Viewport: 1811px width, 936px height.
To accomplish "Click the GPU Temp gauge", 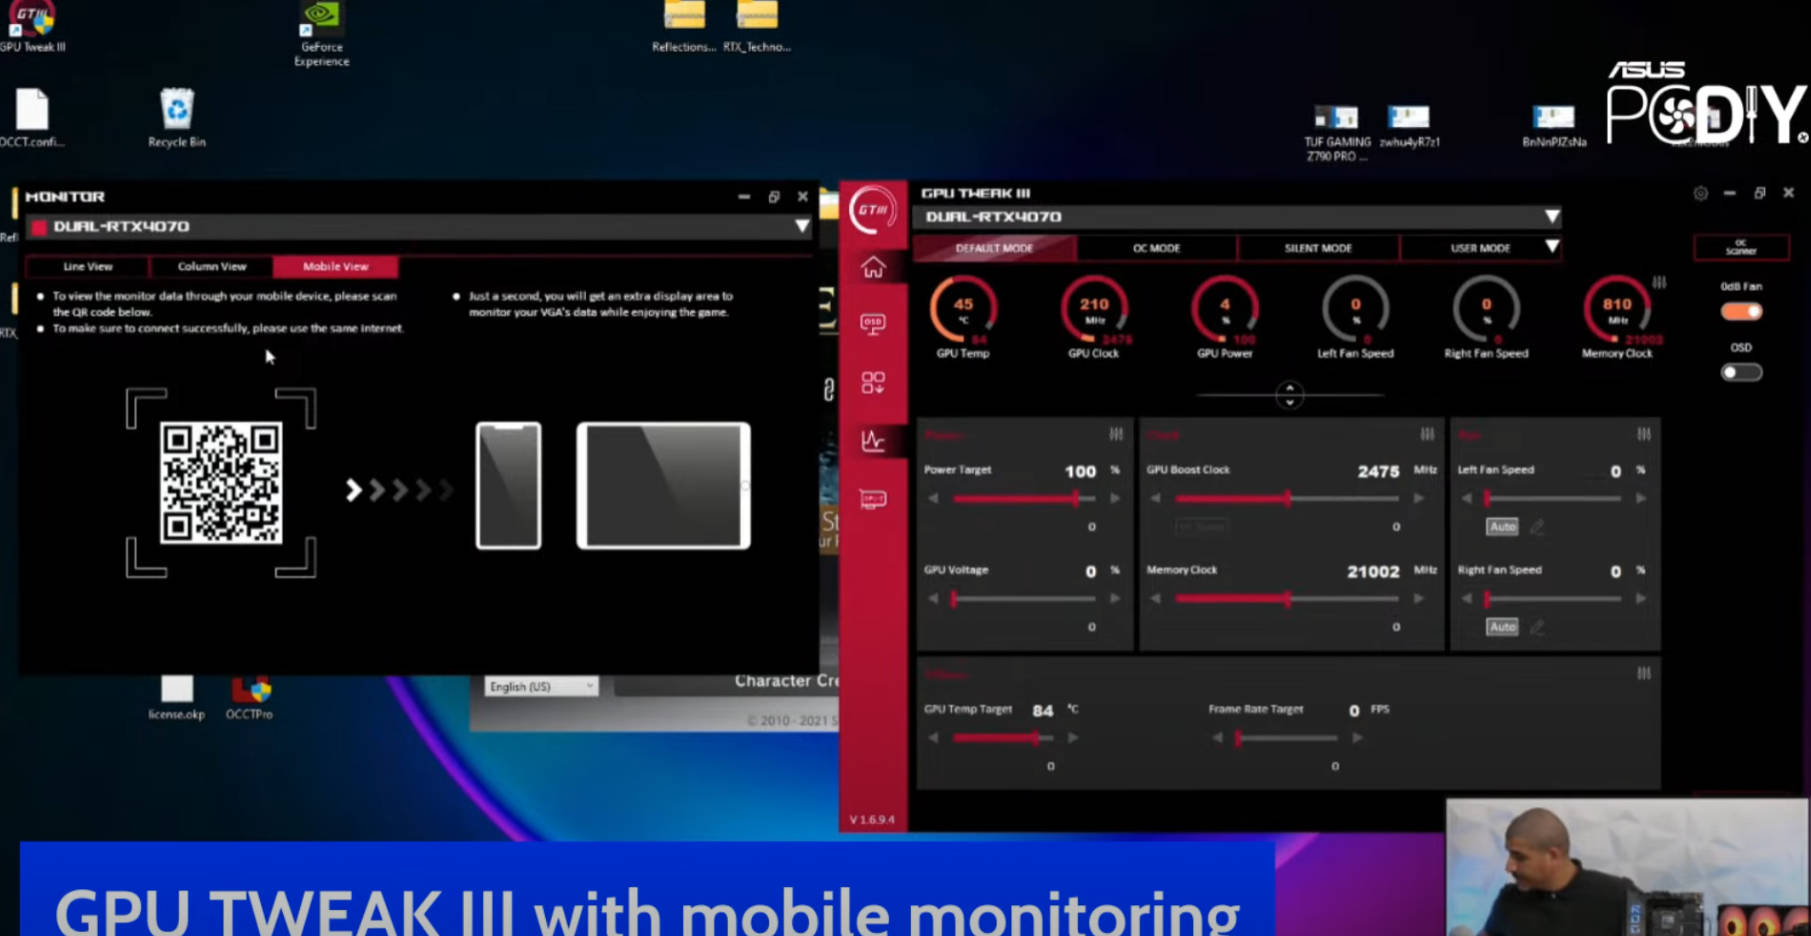I will coord(963,309).
